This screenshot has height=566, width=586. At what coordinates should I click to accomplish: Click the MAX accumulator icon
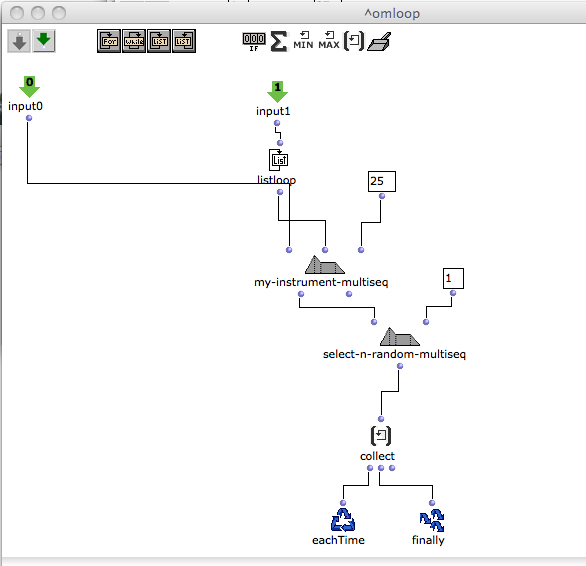click(x=329, y=40)
